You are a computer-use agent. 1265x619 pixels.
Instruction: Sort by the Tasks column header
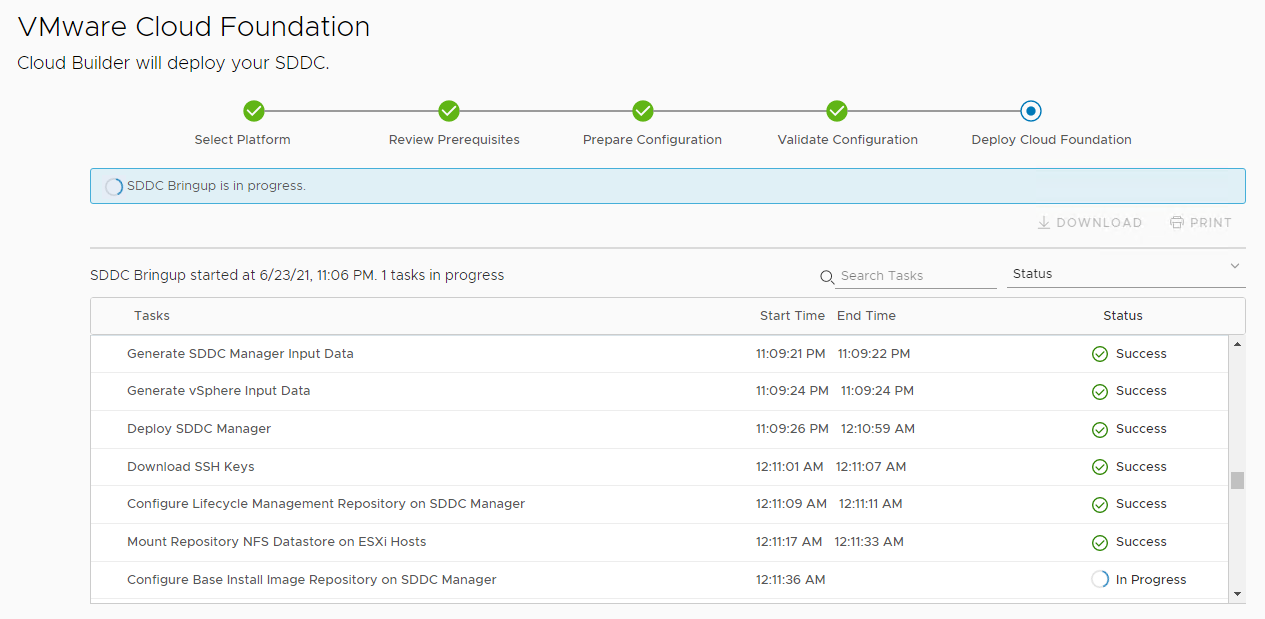click(x=152, y=316)
